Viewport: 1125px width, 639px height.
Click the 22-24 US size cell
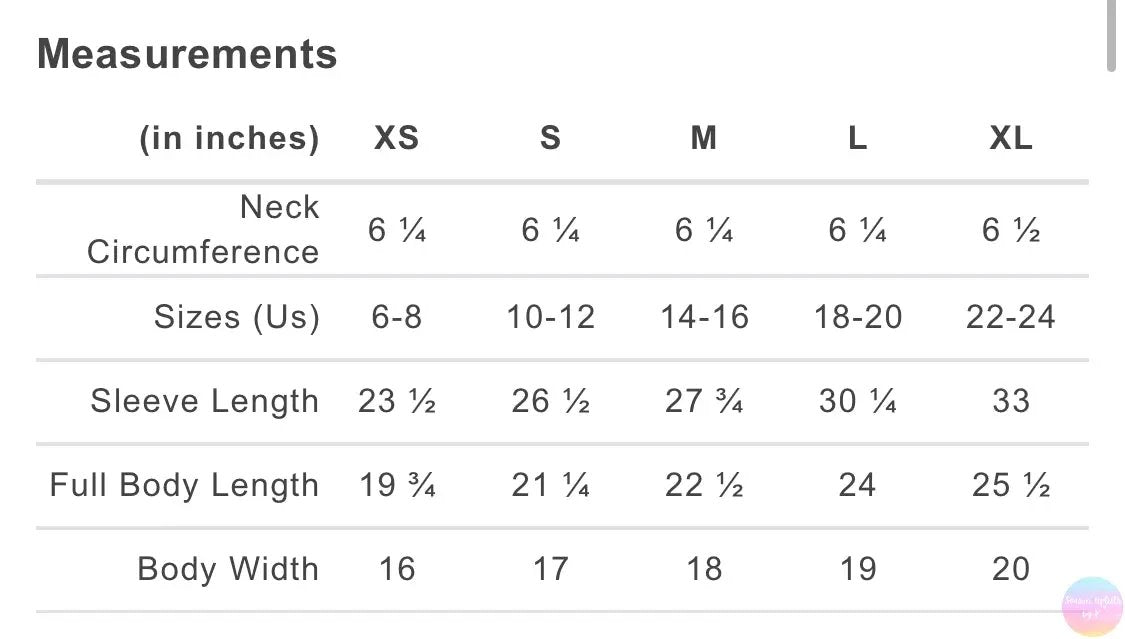1010,317
